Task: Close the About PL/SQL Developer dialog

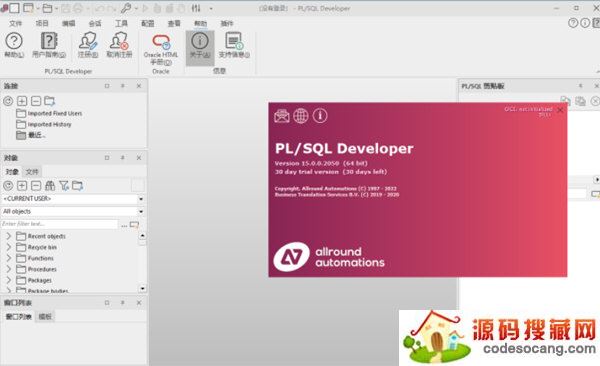Action: point(560,110)
